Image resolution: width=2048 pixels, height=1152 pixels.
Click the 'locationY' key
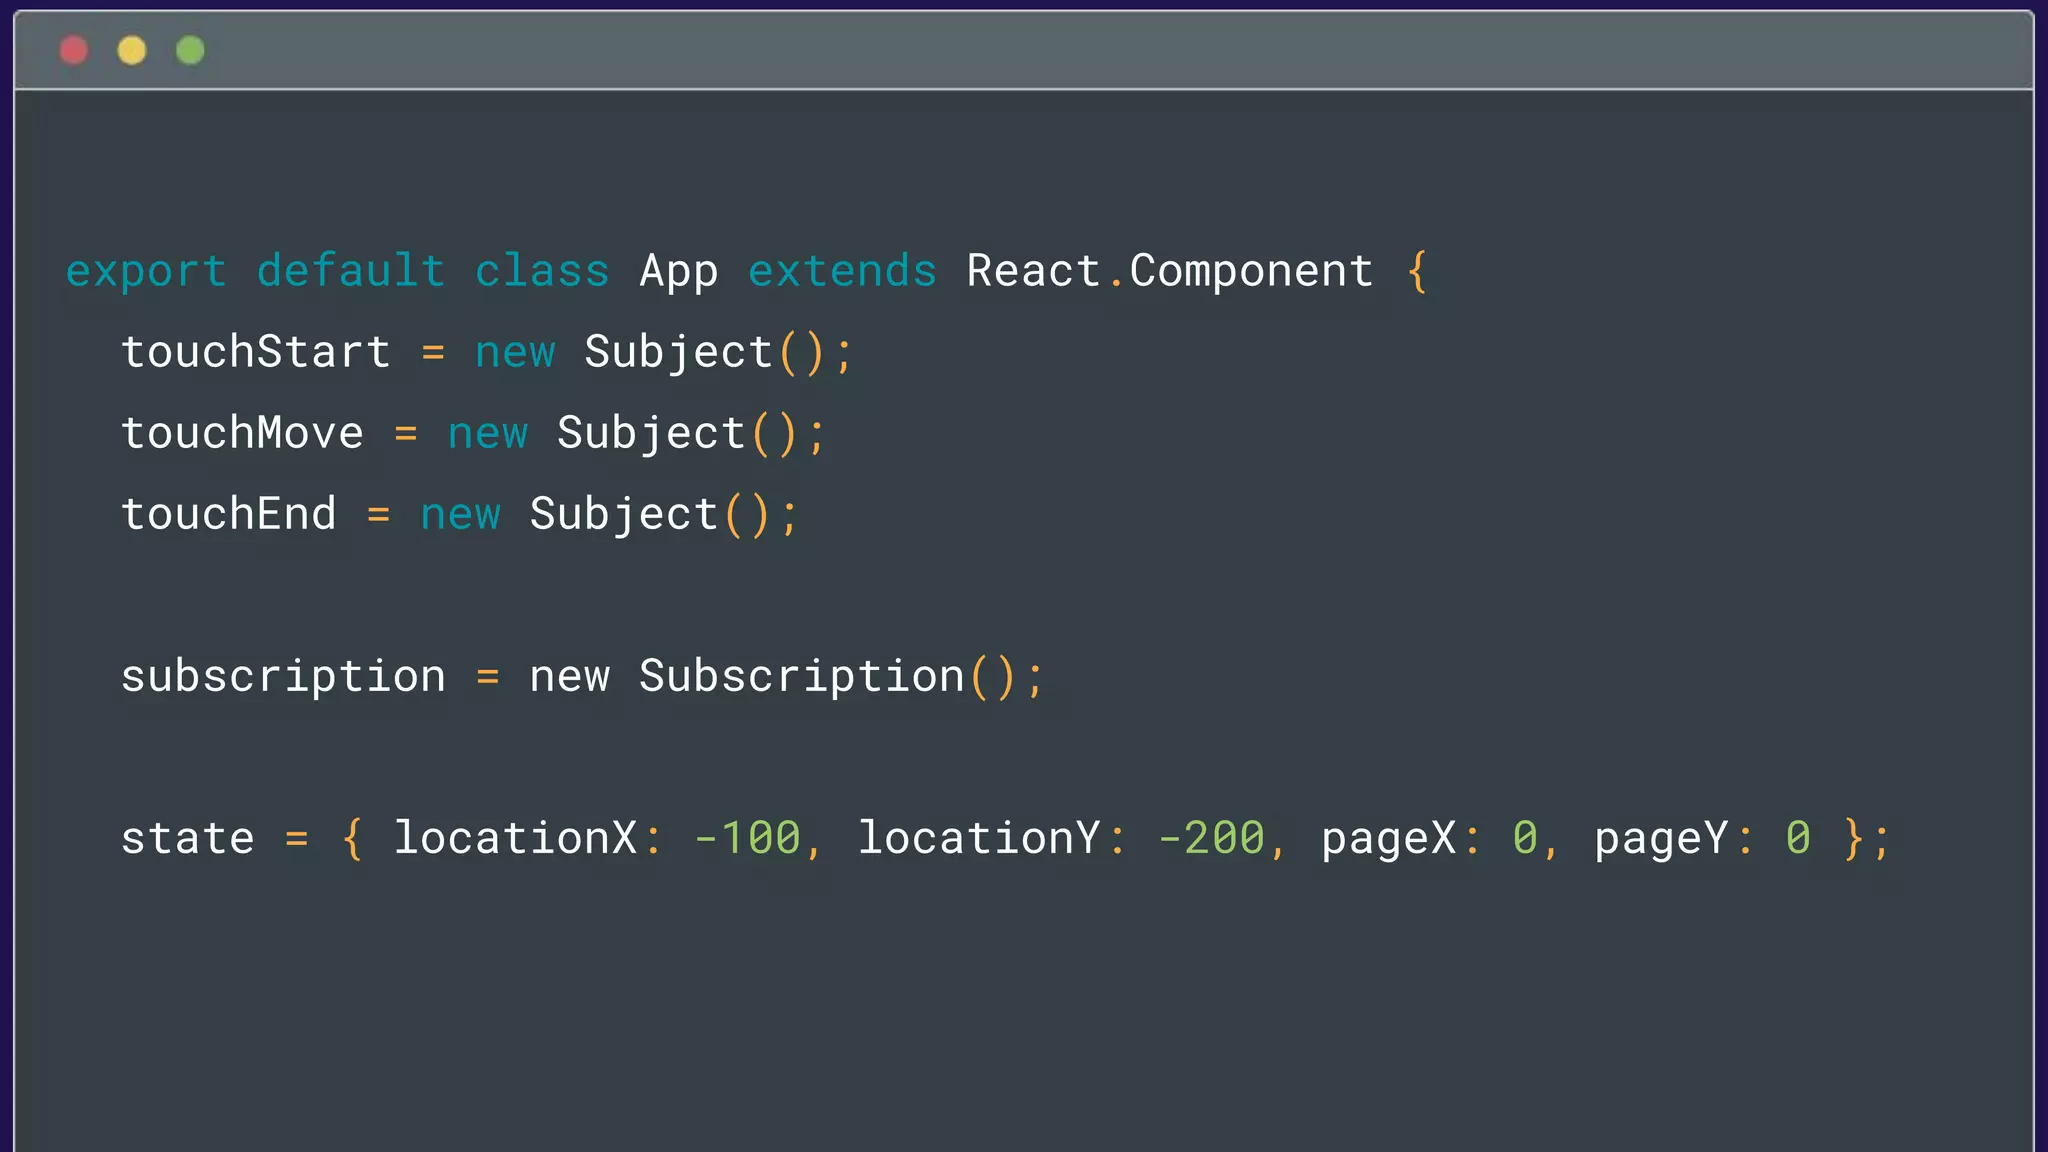979,838
